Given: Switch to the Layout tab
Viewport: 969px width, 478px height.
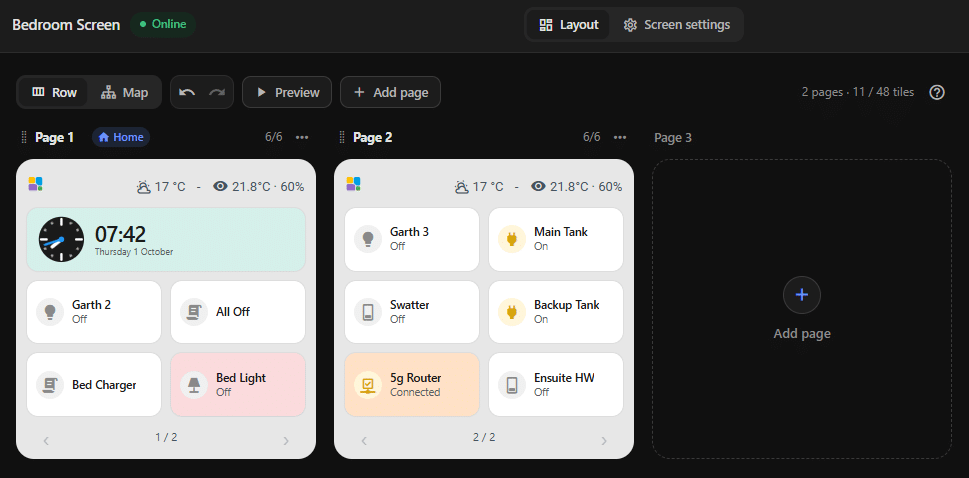Looking at the screenshot, I should (x=568, y=25).
